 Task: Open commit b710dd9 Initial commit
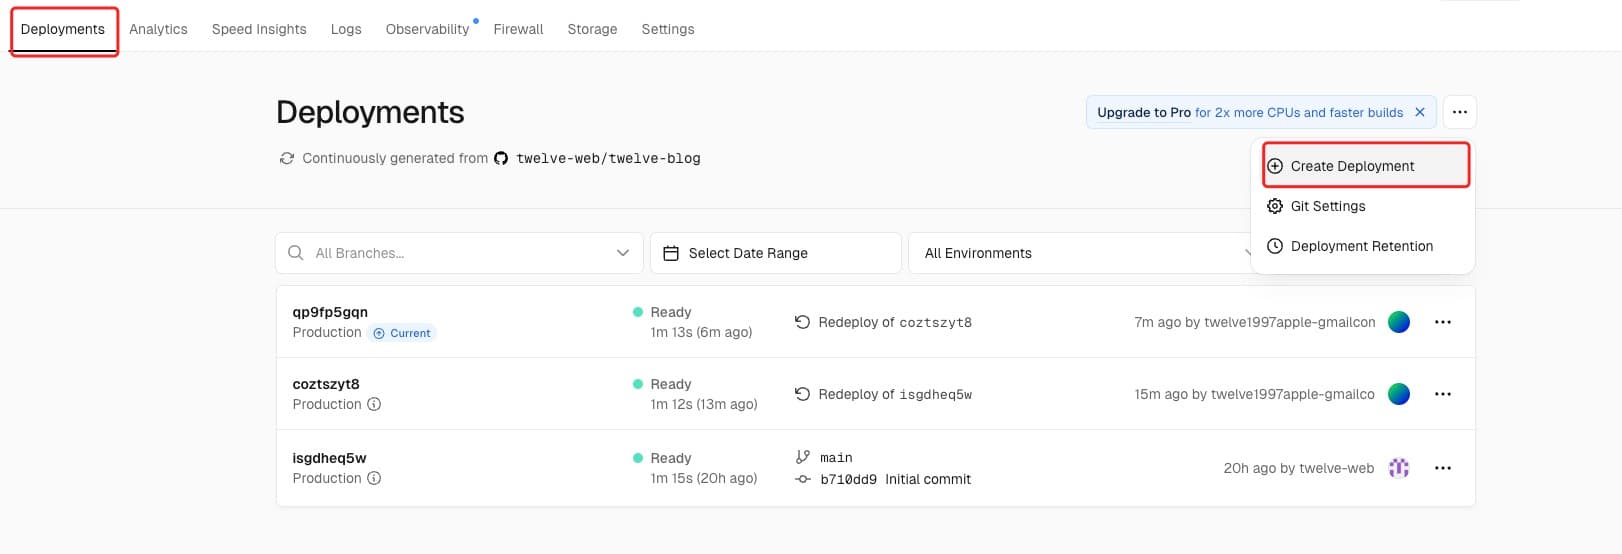(895, 479)
